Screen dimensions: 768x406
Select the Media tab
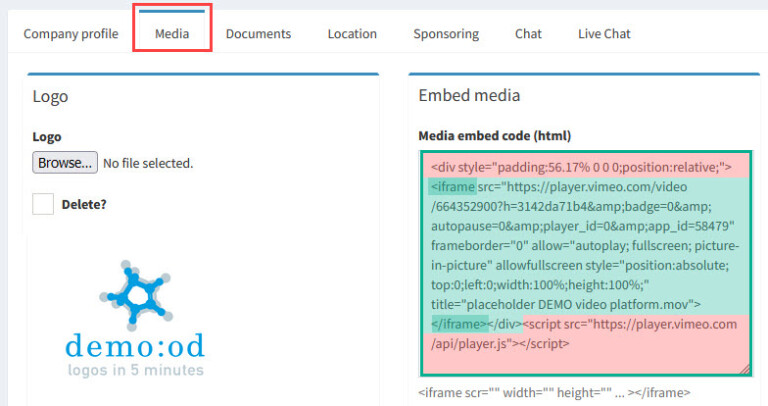click(x=172, y=34)
